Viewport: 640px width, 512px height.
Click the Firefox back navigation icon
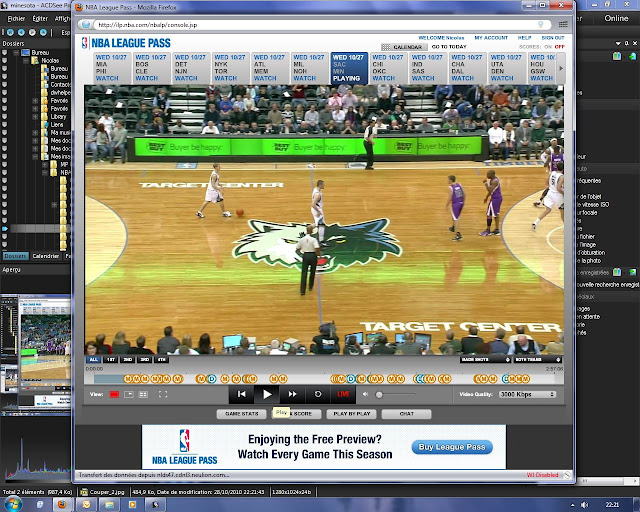[x=86, y=24]
